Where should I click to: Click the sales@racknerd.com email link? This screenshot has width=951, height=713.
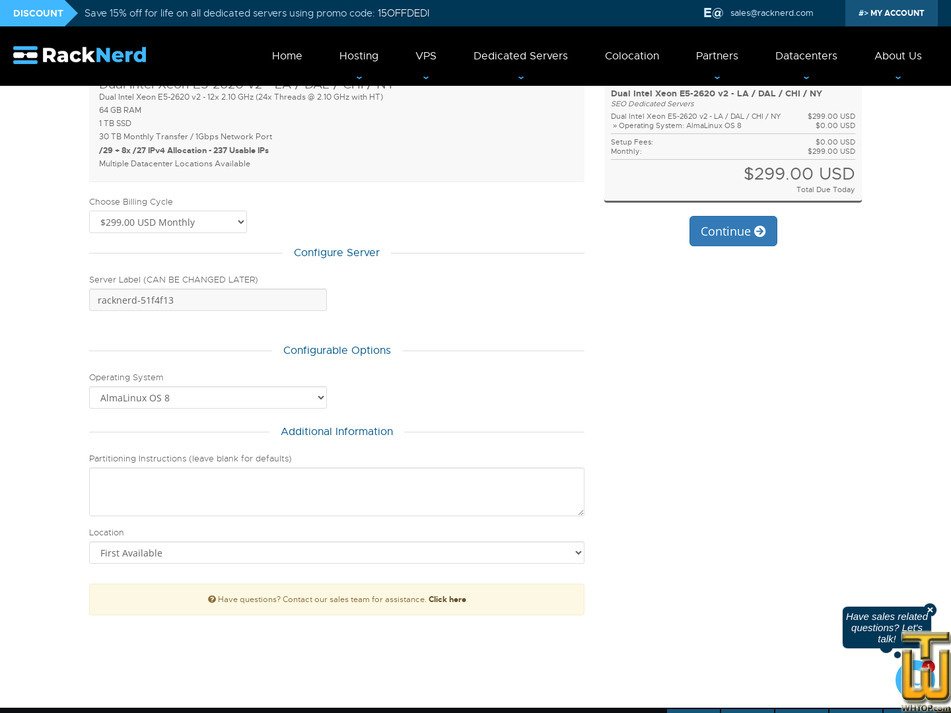coord(770,13)
